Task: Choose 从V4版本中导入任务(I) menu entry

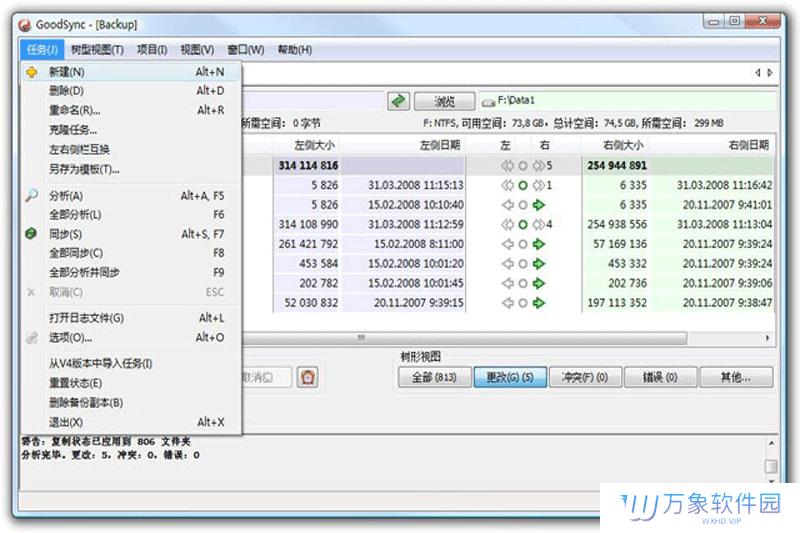Action: (x=132, y=364)
